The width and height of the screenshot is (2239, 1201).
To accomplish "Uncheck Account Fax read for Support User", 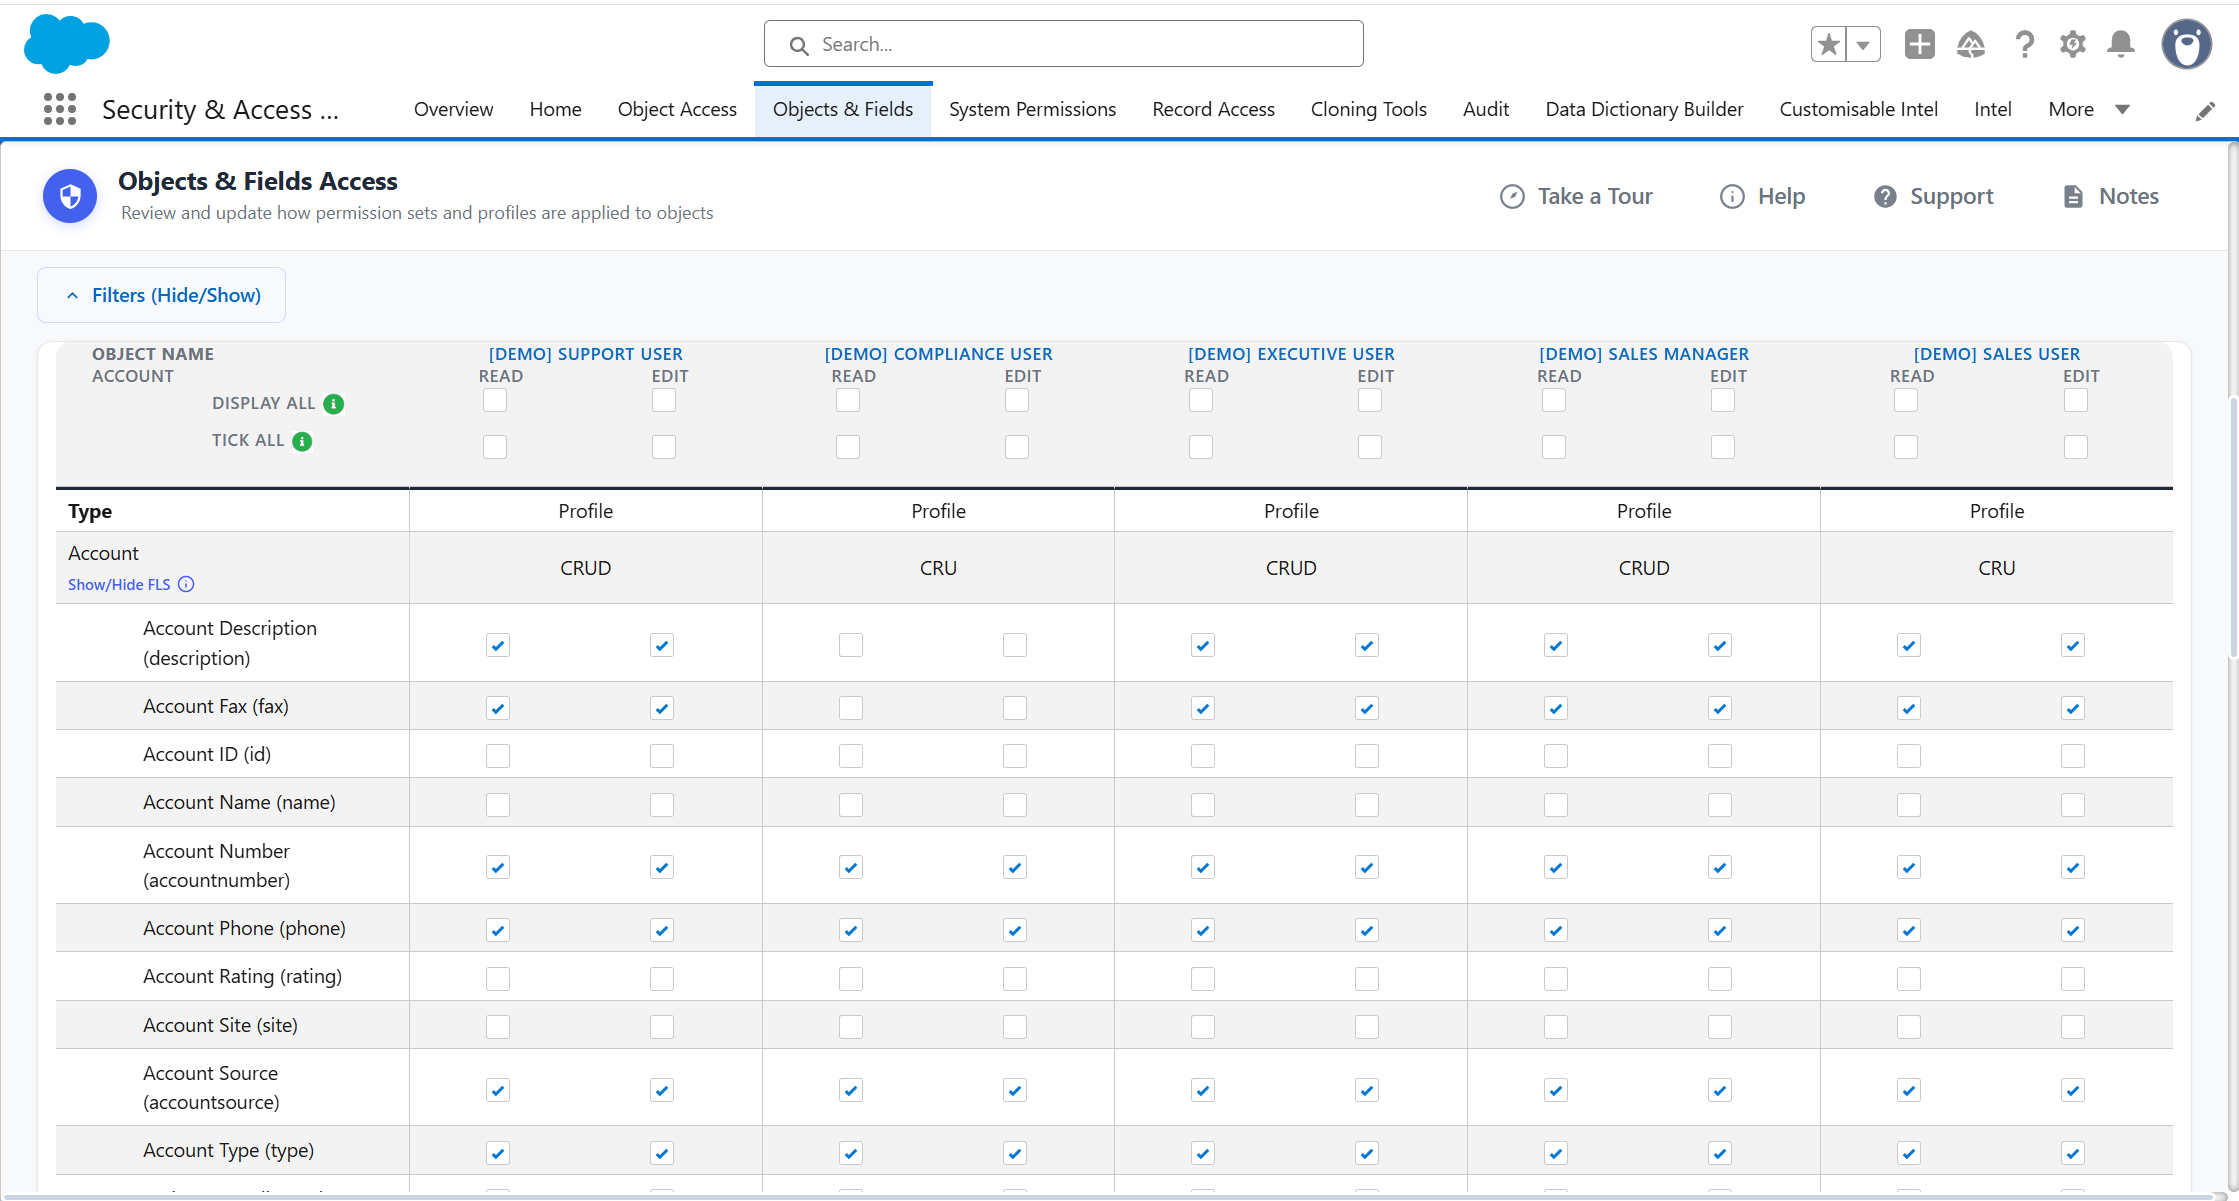I will tap(498, 708).
